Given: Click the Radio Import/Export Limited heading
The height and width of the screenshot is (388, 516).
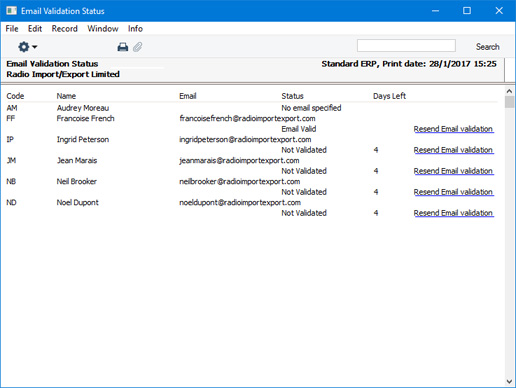Looking at the screenshot, I should point(63,74).
